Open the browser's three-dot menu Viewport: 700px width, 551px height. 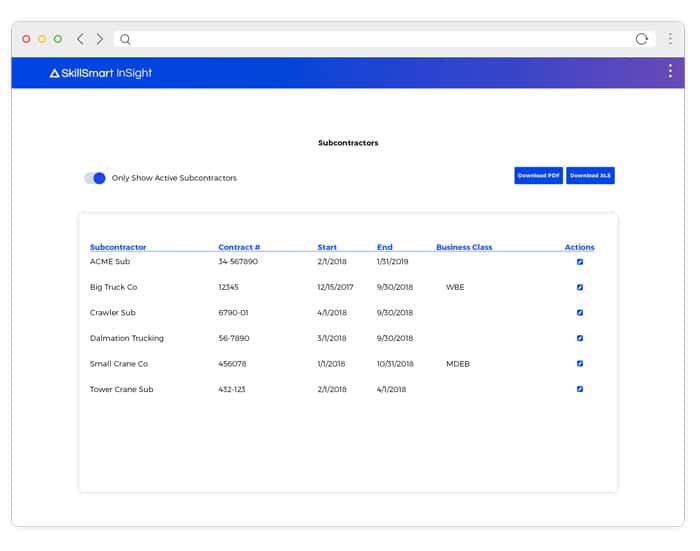[670, 39]
